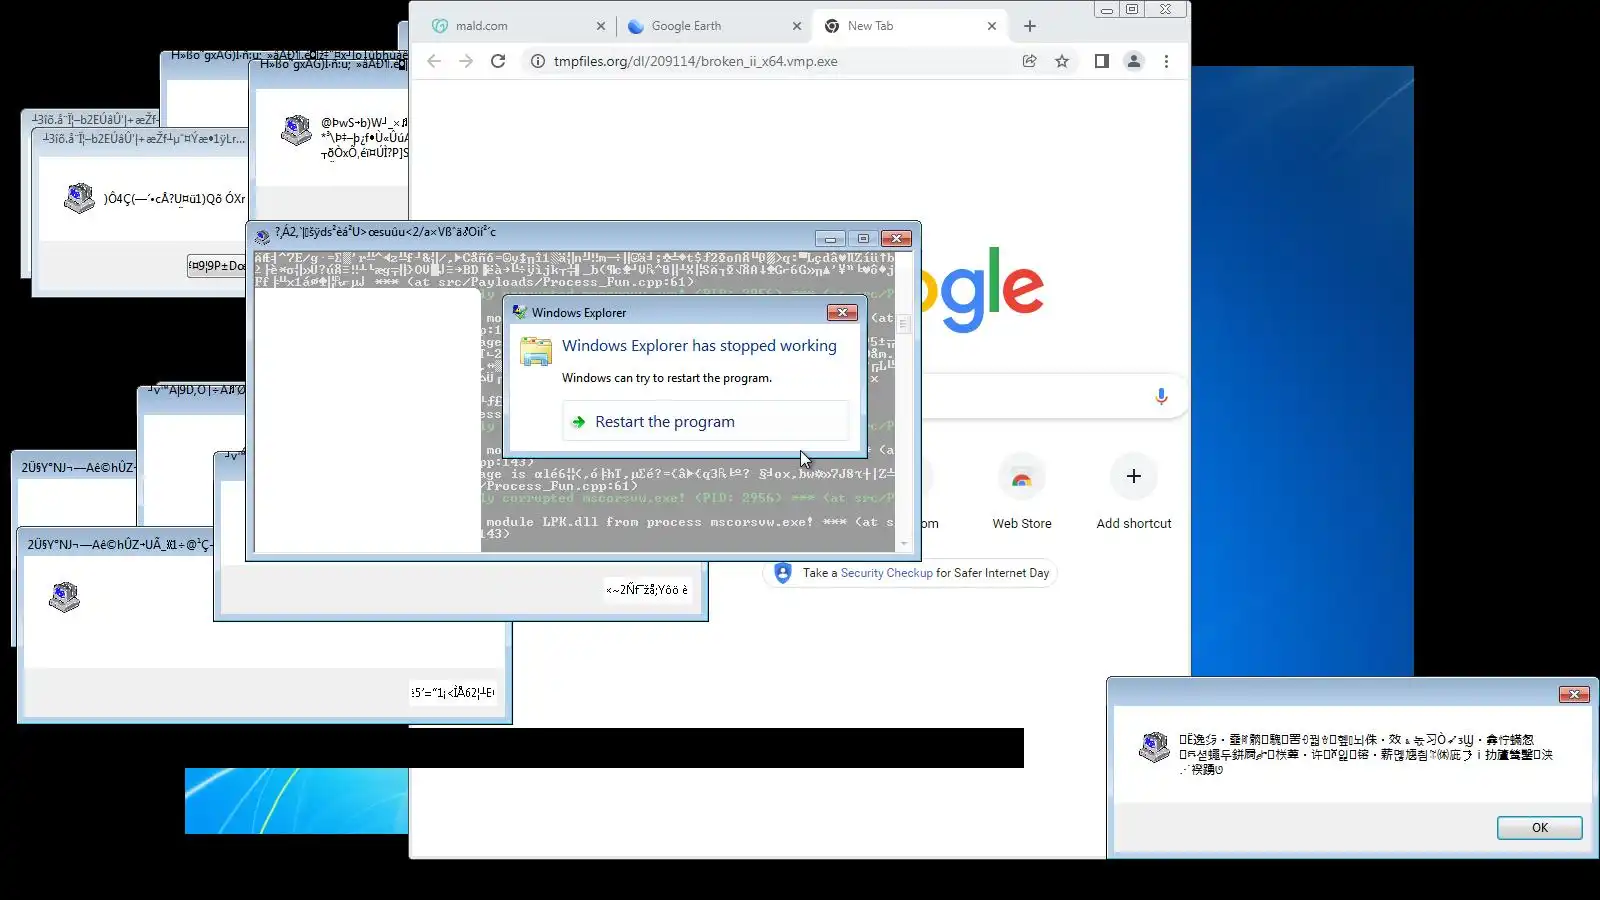Minimize the Chrome window
The image size is (1600, 900).
[x=1107, y=9]
